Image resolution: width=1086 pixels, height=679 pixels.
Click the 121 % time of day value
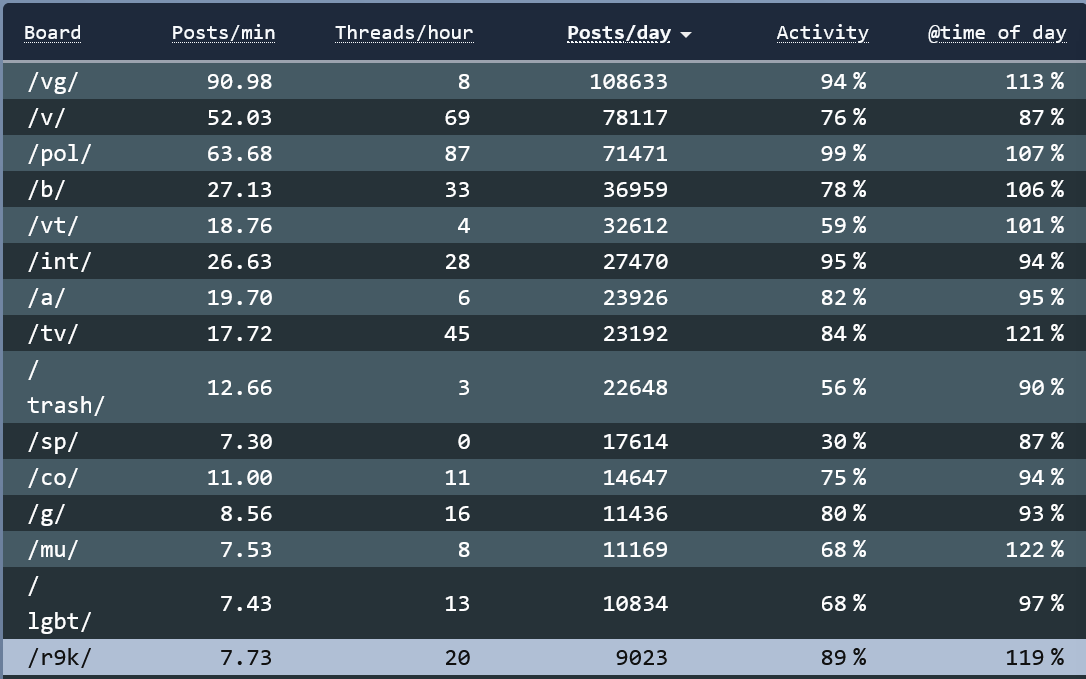click(1035, 333)
